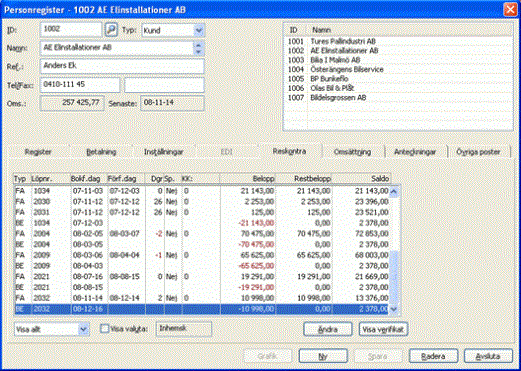The image size is (521, 371).
Task: Click the Bokf.dag column header
Action: [88, 179]
